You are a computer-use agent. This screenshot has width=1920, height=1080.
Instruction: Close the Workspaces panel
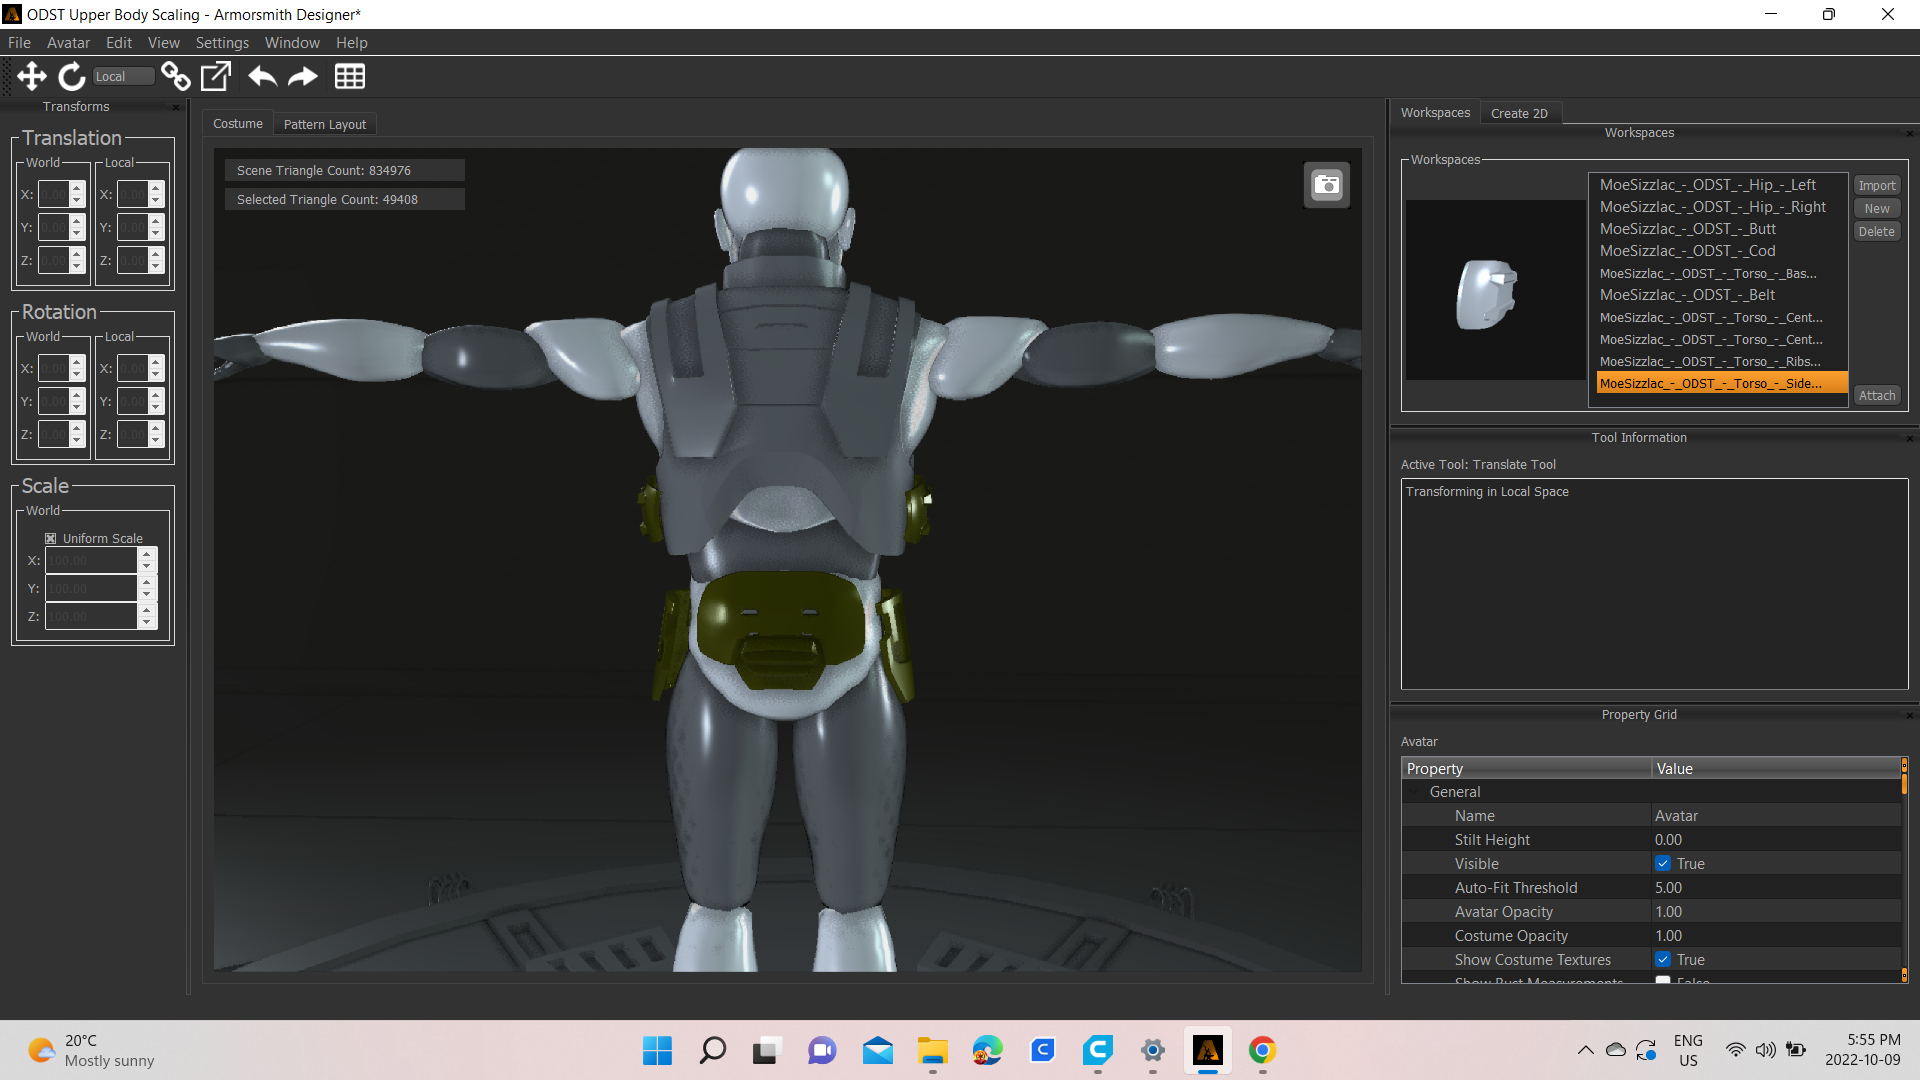click(x=1909, y=133)
